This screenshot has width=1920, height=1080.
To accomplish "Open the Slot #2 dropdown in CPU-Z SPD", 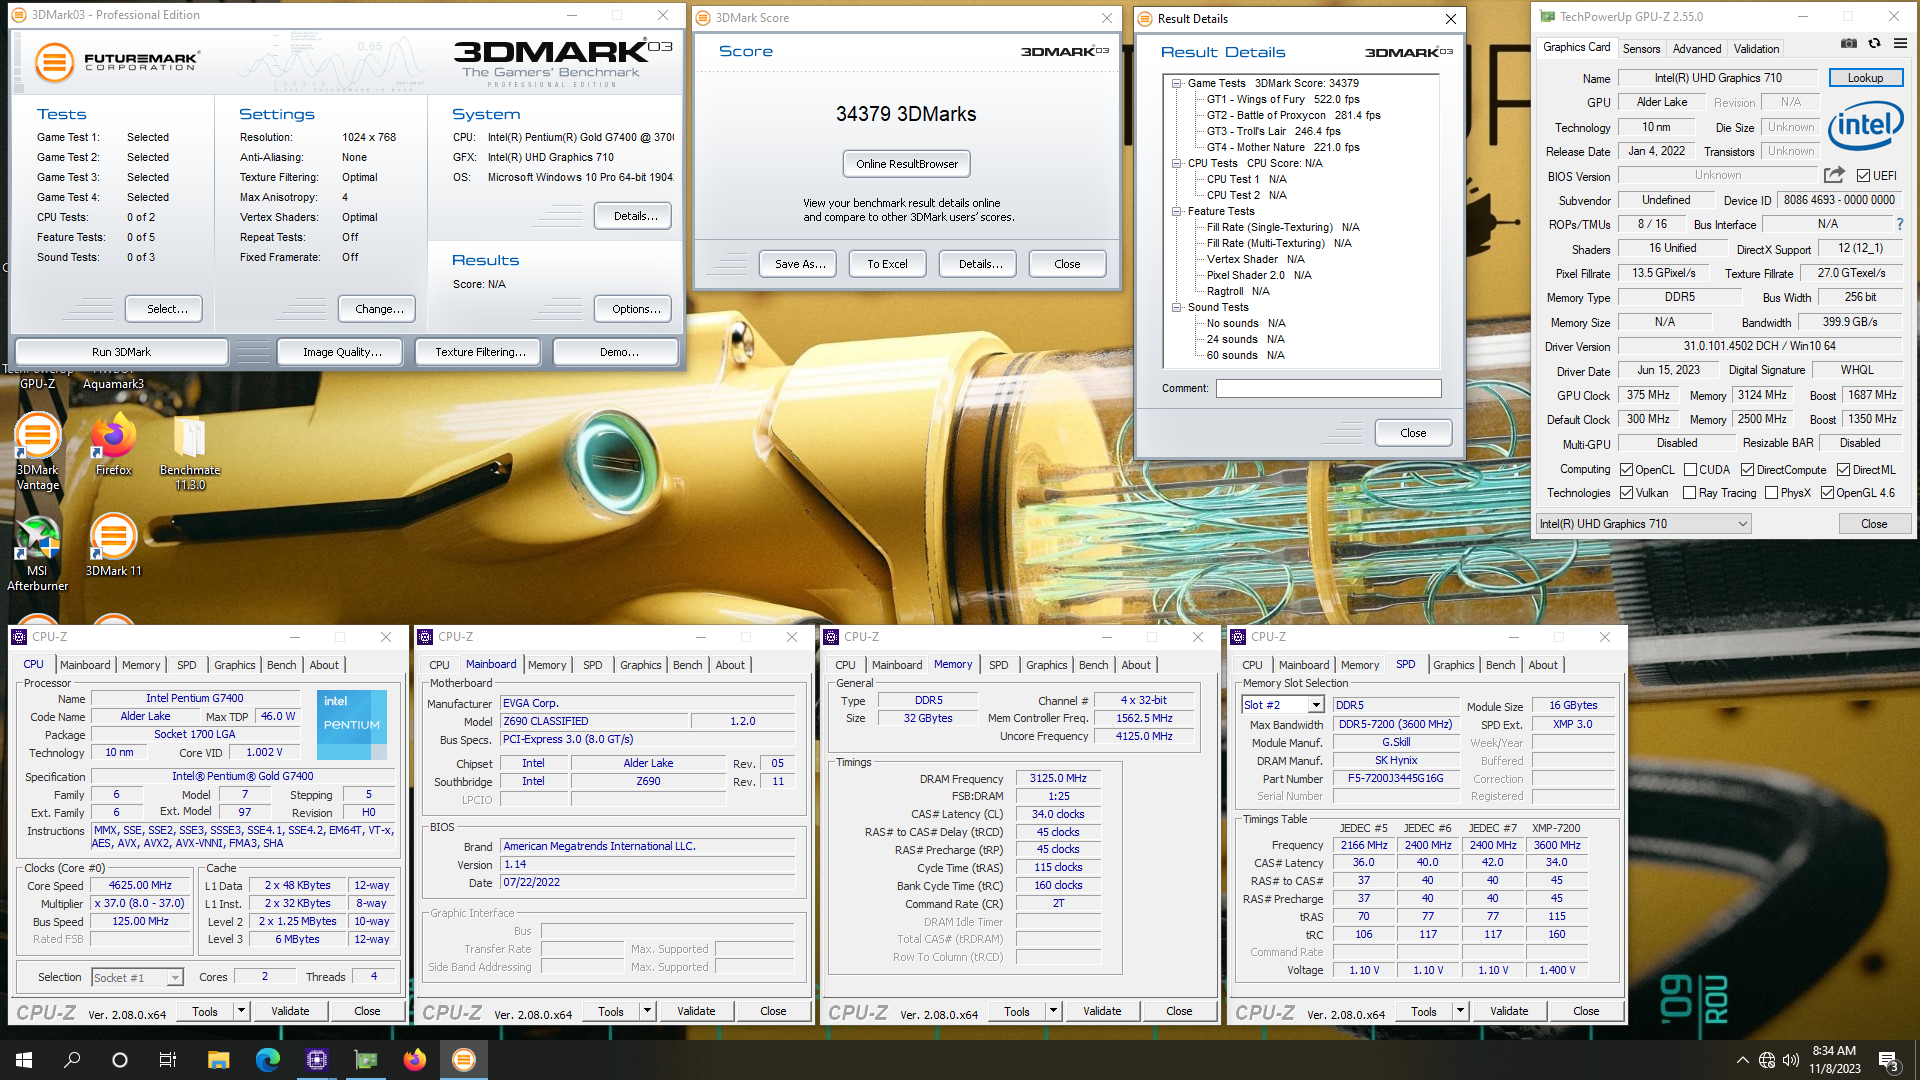I will [x=1283, y=705].
